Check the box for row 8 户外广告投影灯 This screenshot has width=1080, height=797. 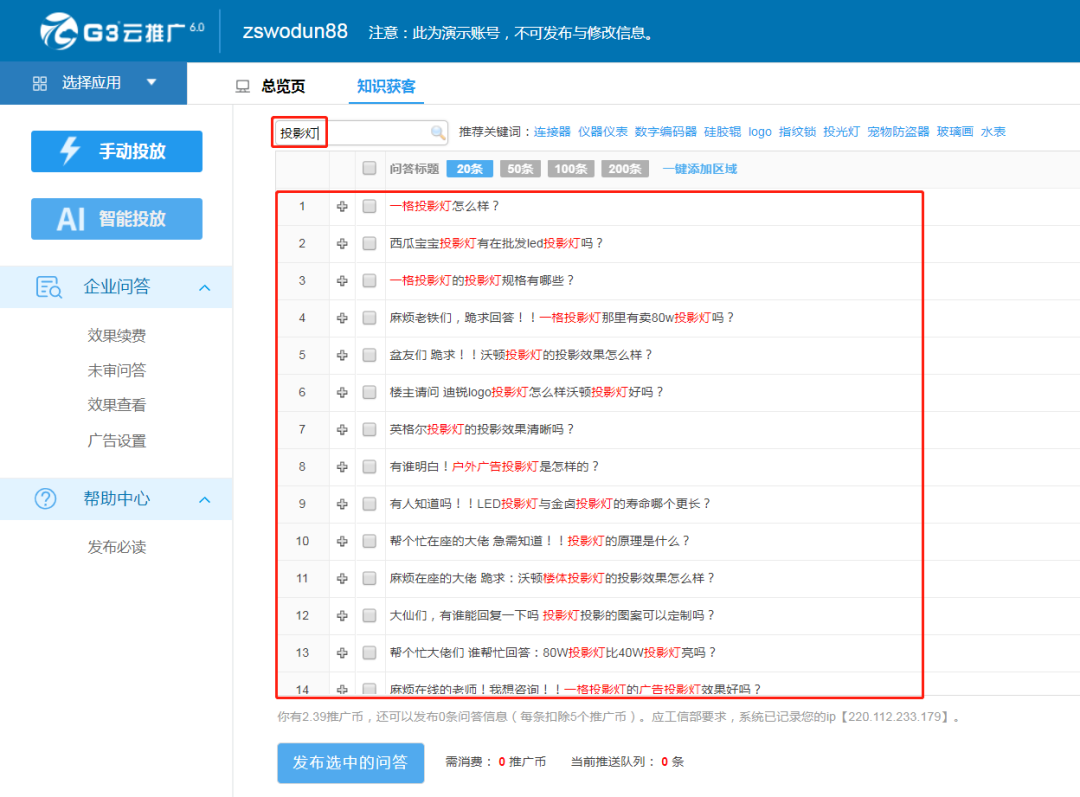point(369,466)
